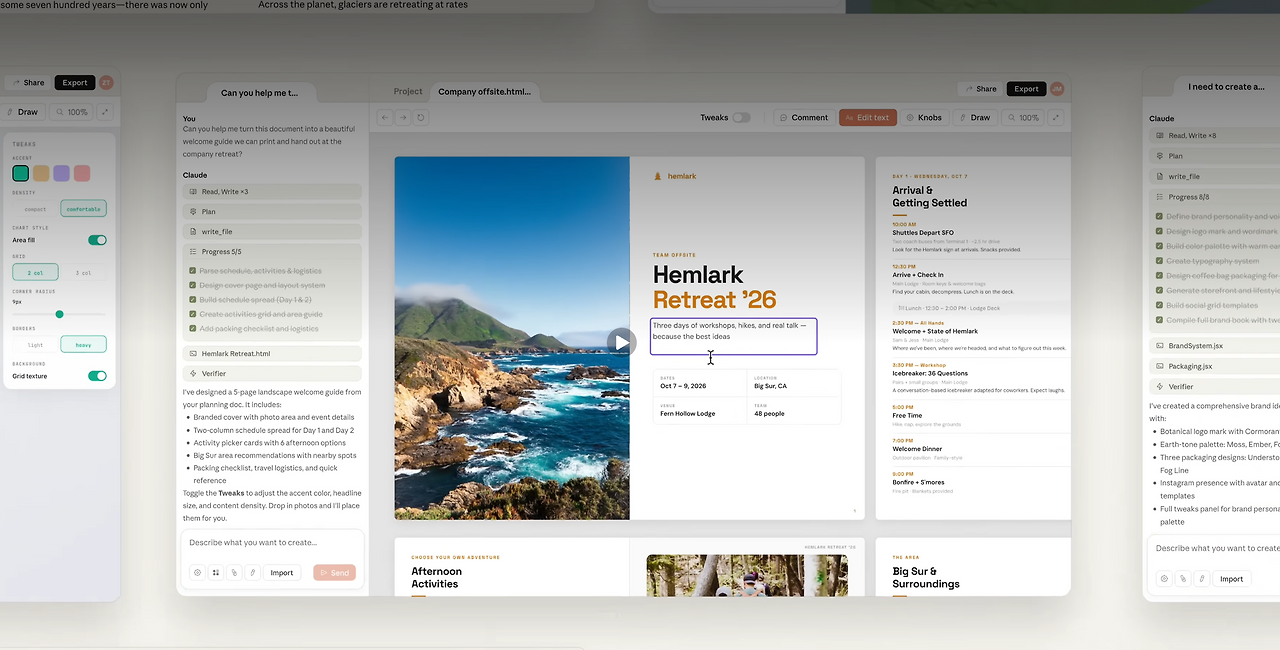The width and height of the screenshot is (1280, 650).
Task: Click Share in the center window
Action: pos(981,89)
